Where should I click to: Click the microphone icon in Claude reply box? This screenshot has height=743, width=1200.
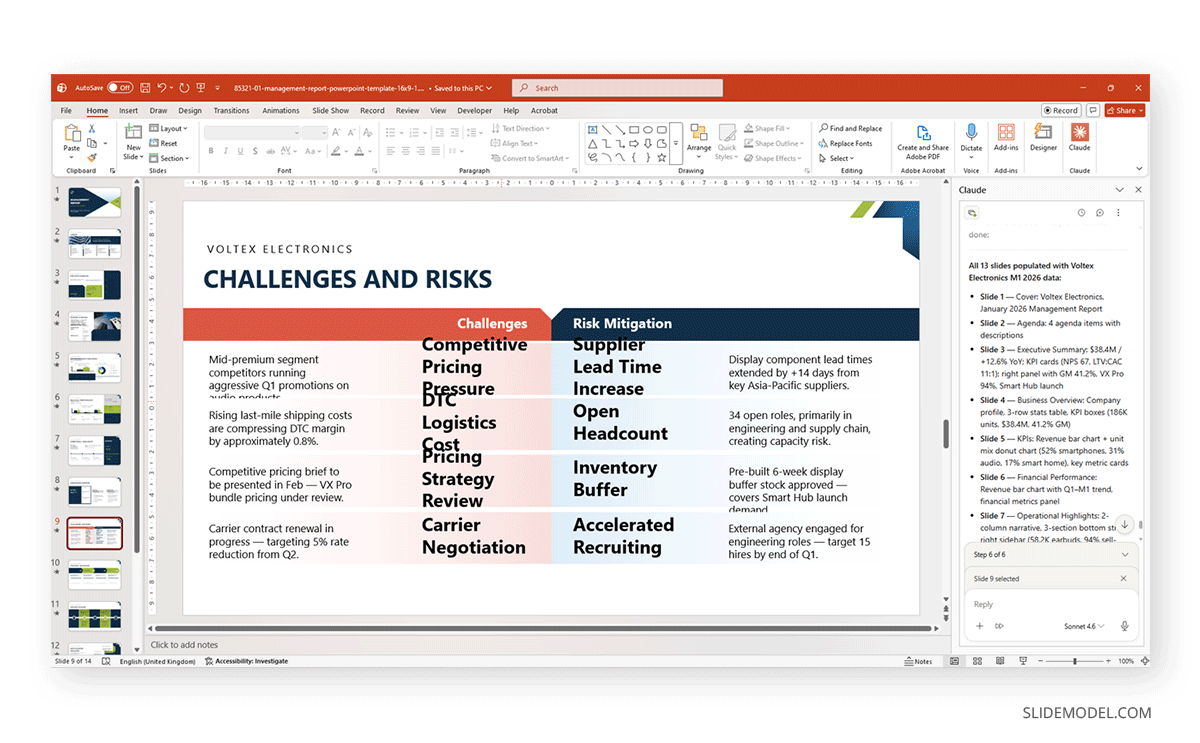(x=1125, y=627)
